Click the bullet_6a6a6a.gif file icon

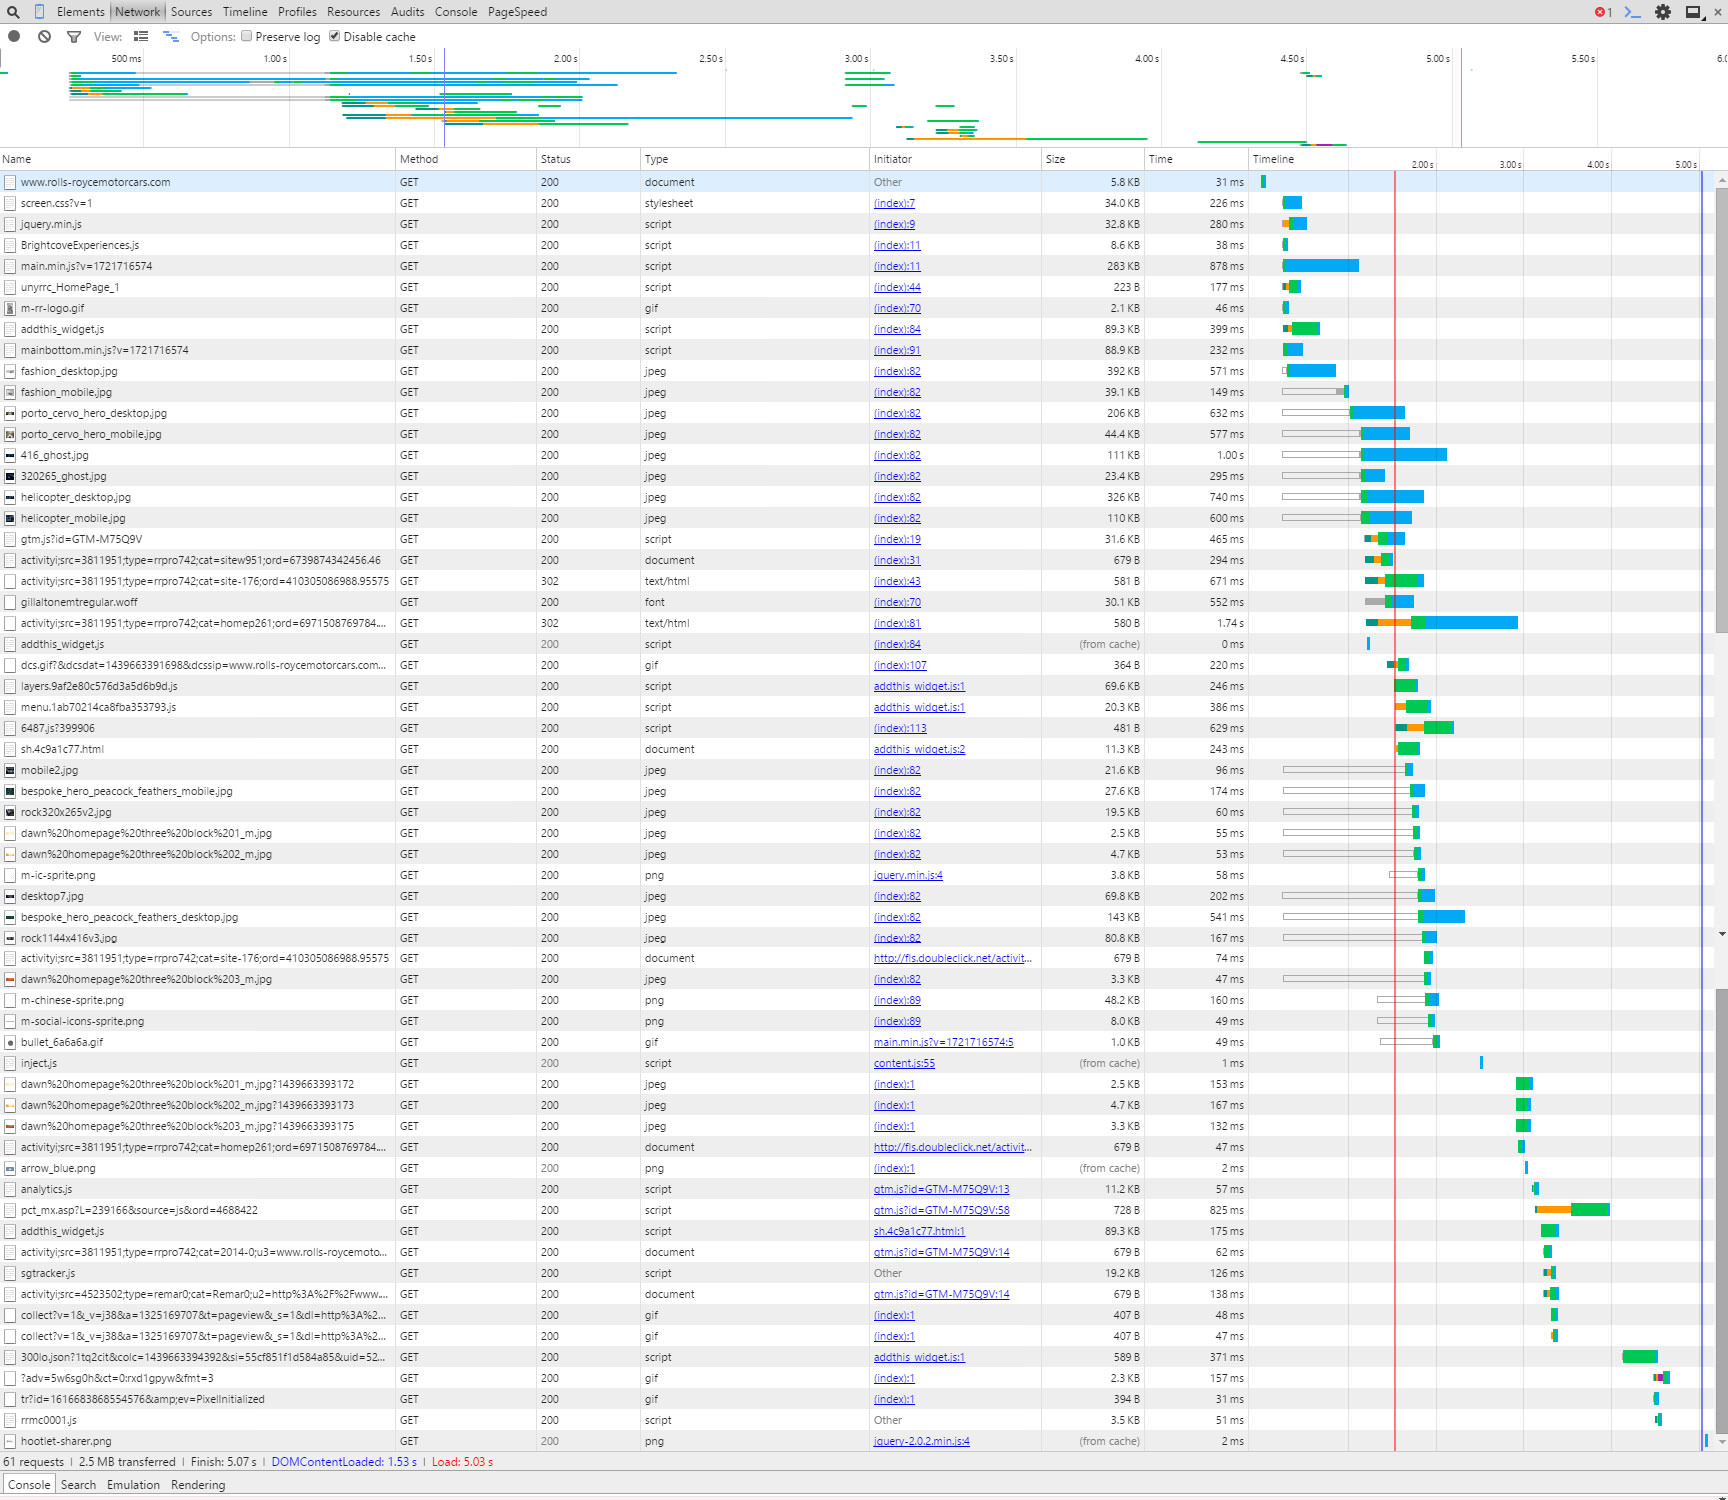point(10,1042)
